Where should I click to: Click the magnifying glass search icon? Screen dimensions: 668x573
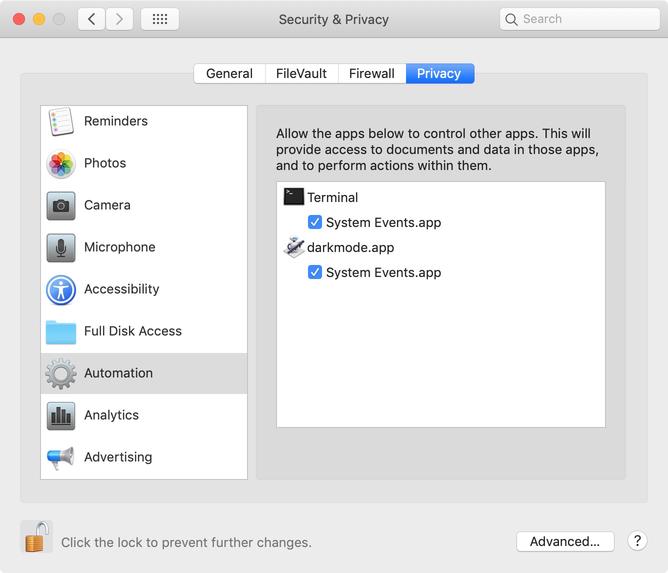point(511,19)
